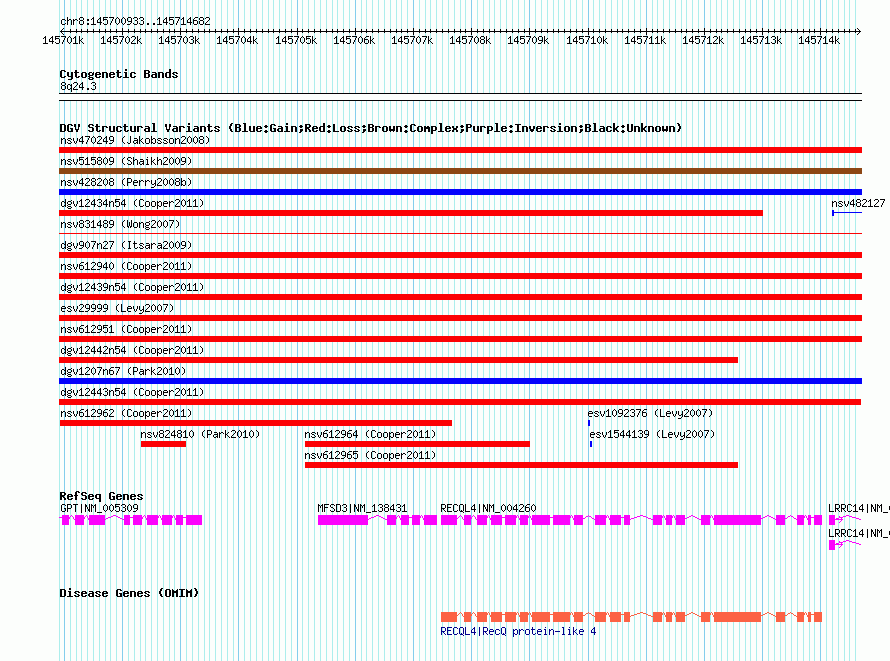Click the orange RECQL4 OMIM disease gene track
This screenshot has width=890, height=661.
631,617
